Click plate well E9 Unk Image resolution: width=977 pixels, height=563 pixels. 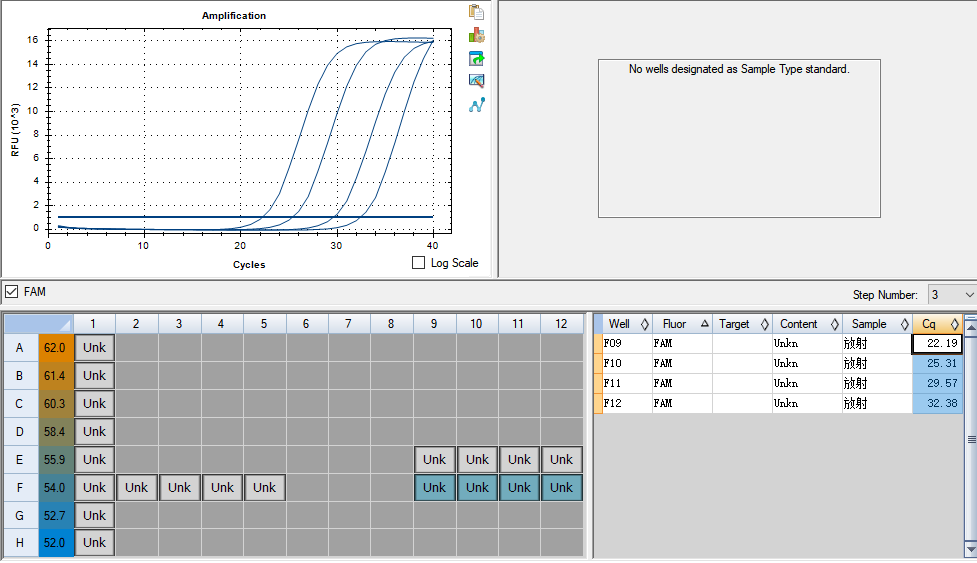(434, 460)
